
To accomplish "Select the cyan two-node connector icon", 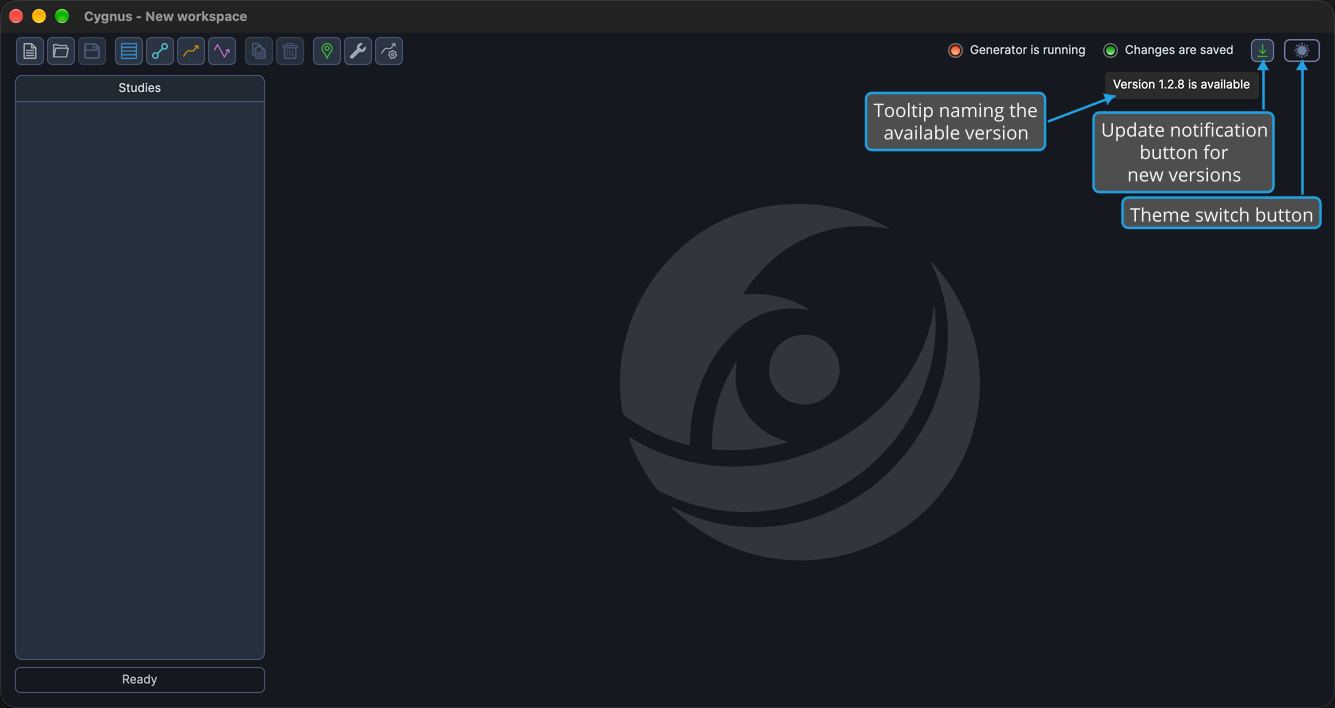I will point(160,51).
